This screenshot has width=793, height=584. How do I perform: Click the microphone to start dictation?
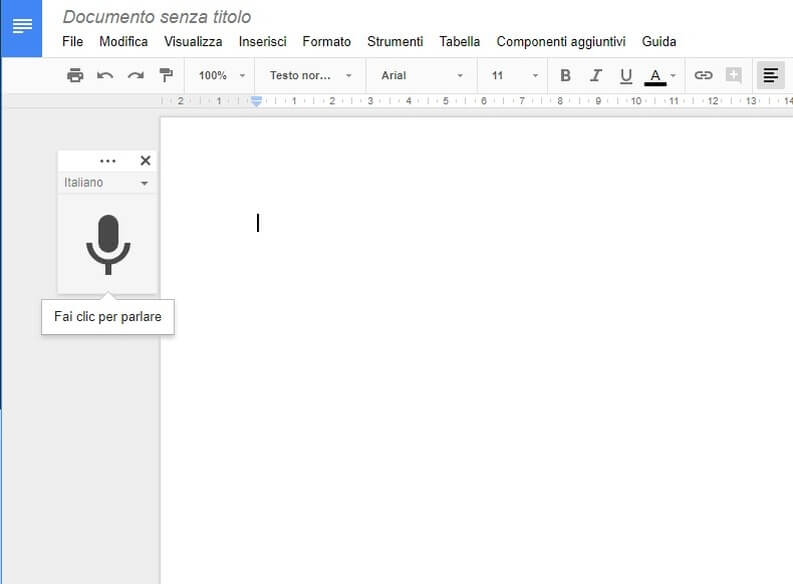pyautogui.click(x=108, y=244)
